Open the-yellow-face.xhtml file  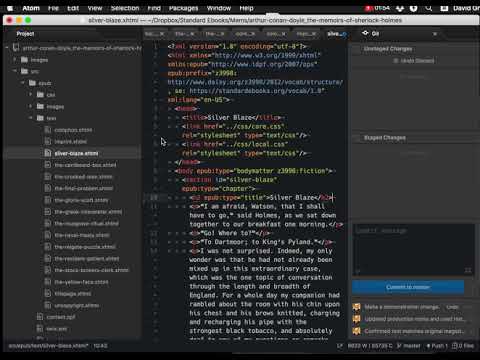click(81, 282)
